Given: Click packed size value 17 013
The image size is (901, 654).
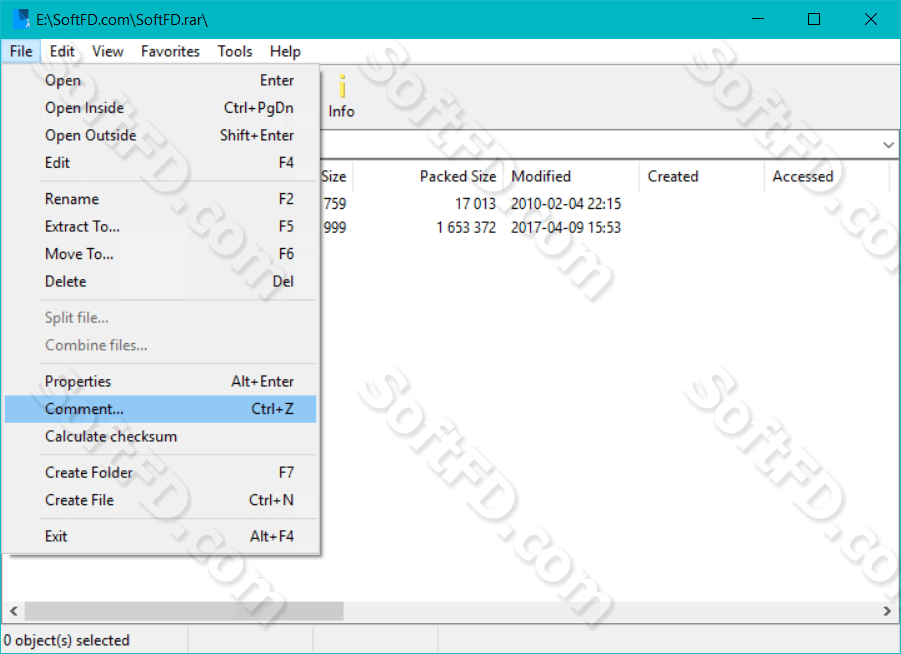Looking at the screenshot, I should tap(475, 204).
